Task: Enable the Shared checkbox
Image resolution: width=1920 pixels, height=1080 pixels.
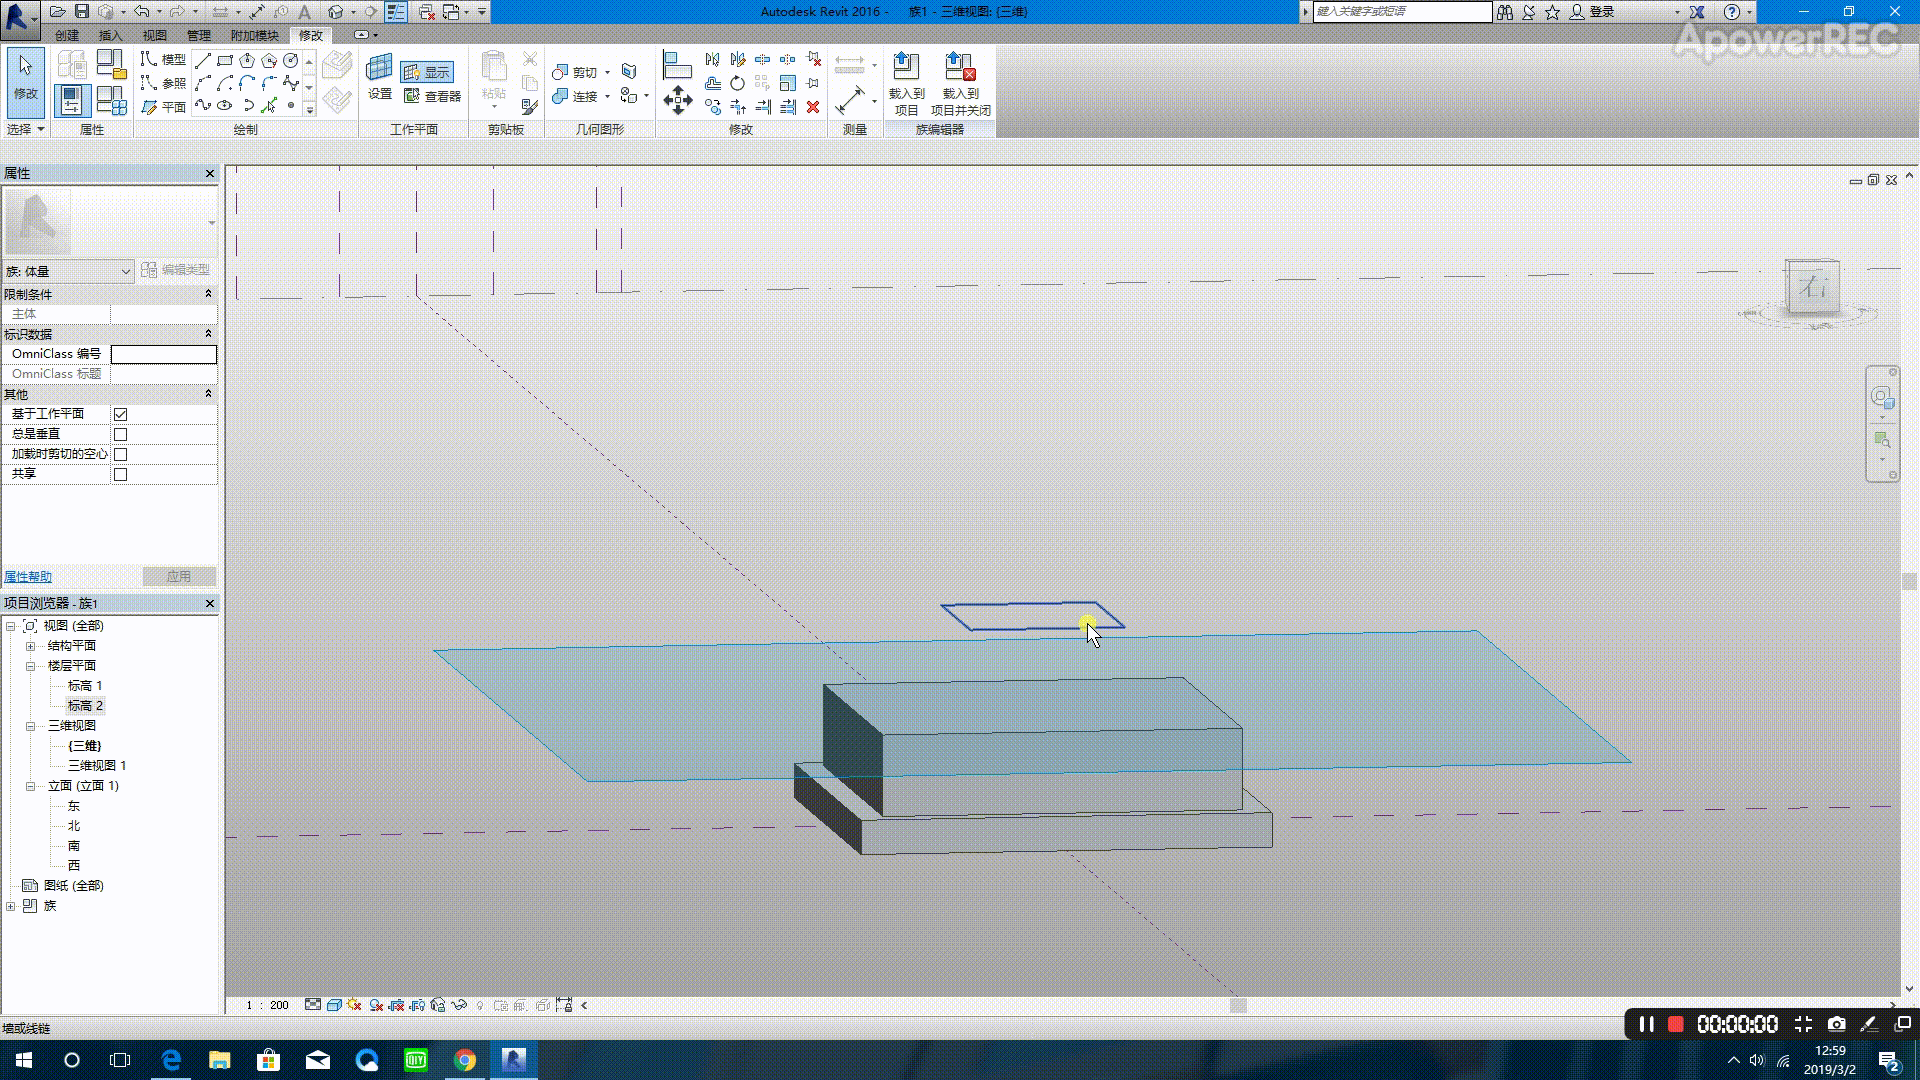Action: coord(121,474)
